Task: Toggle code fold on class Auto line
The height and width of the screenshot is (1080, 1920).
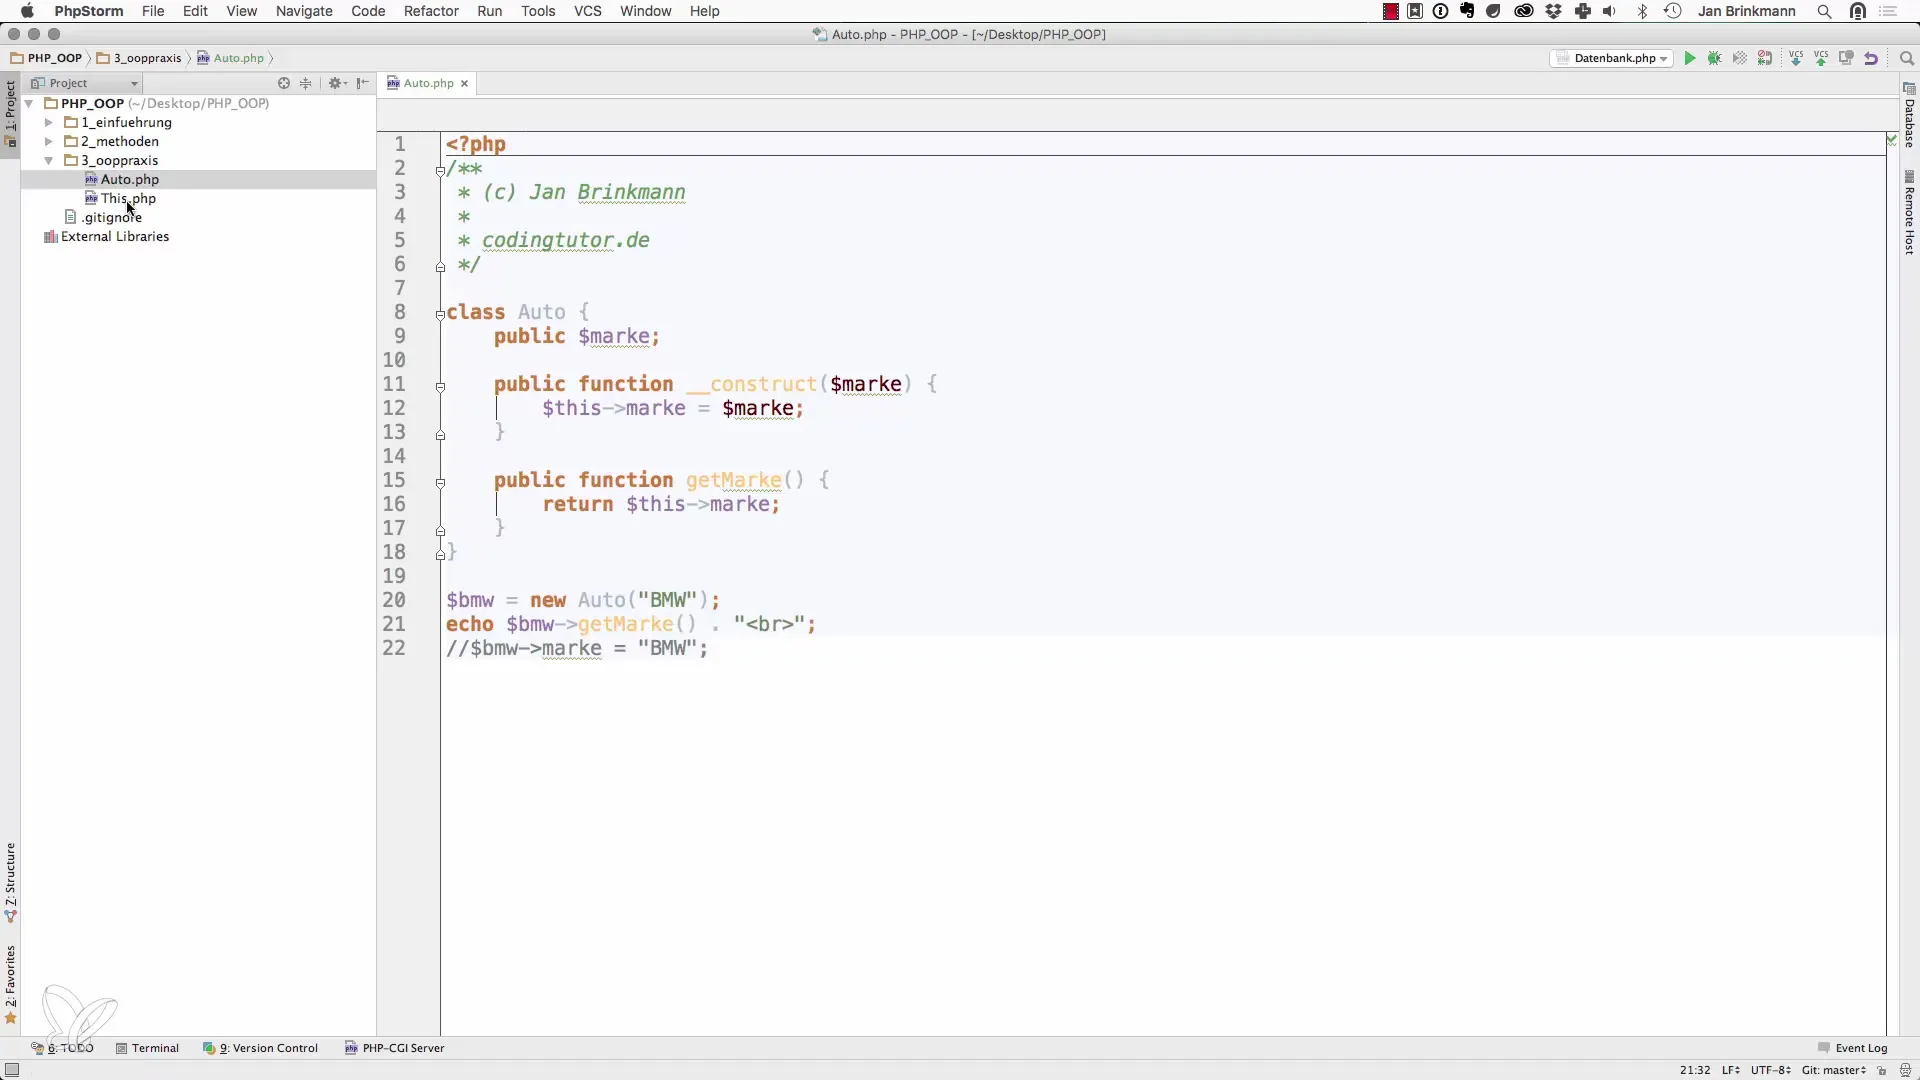Action: pyautogui.click(x=440, y=314)
